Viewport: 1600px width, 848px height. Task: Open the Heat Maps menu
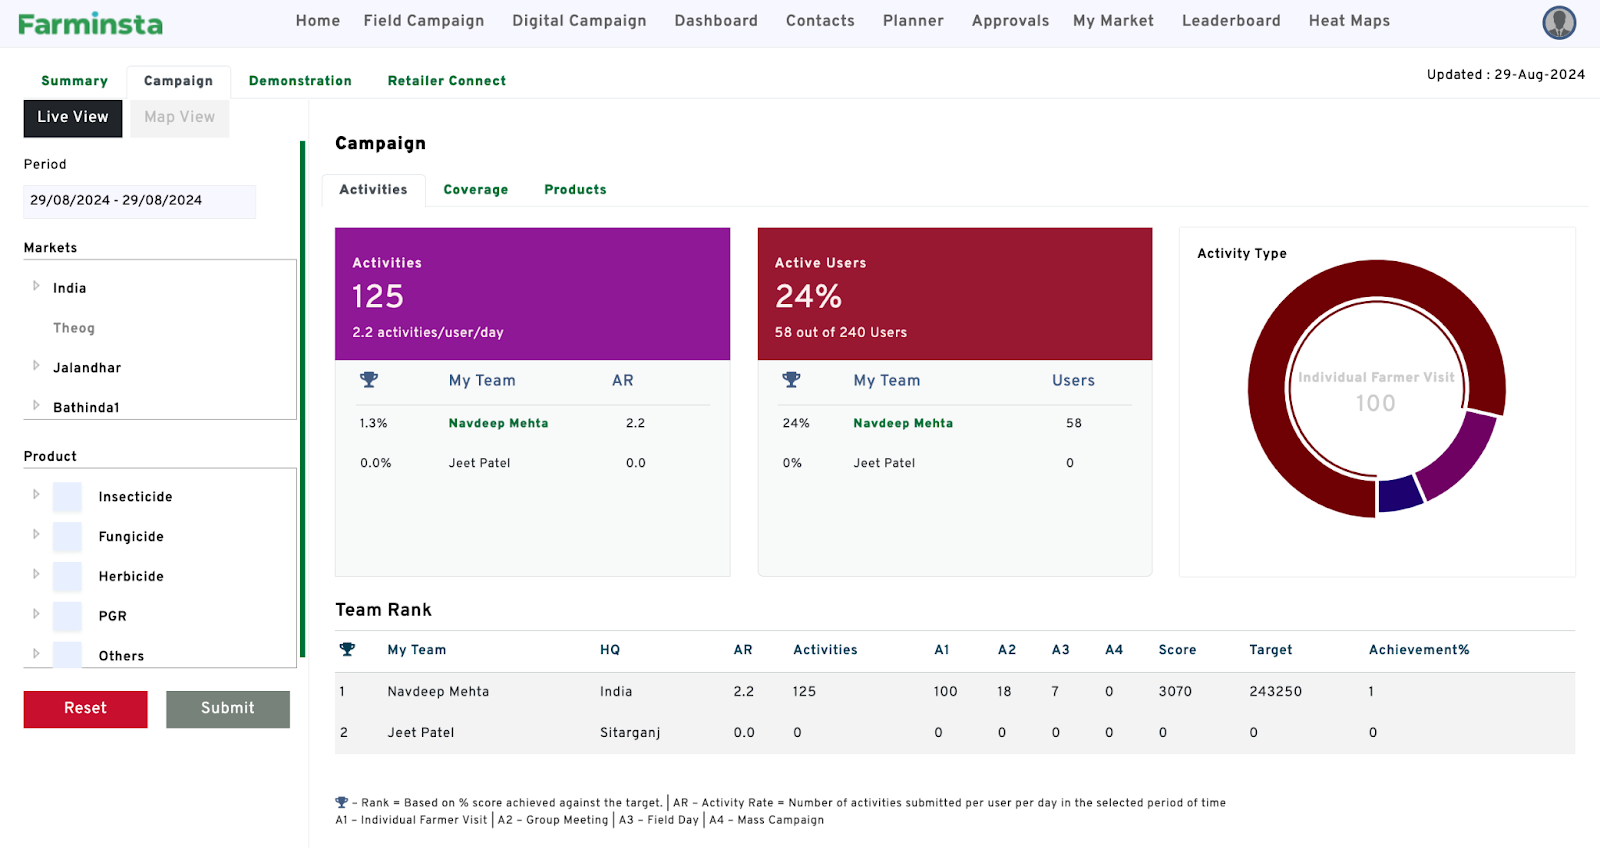pyautogui.click(x=1348, y=21)
